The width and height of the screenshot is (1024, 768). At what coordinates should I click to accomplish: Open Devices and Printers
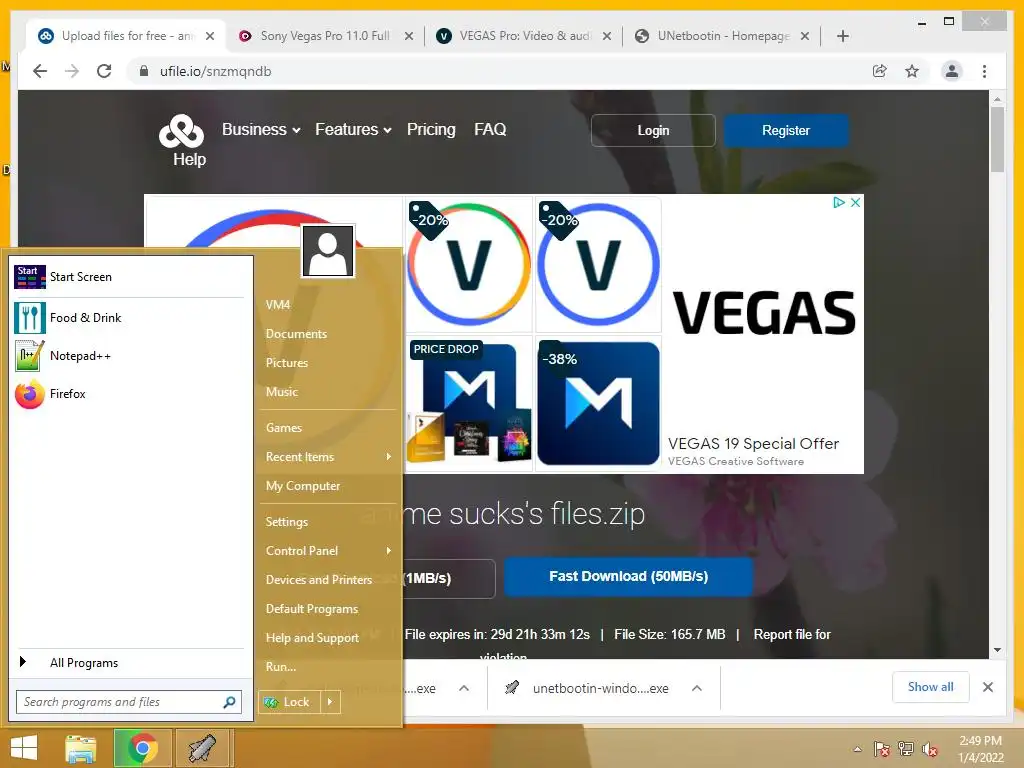pos(319,580)
